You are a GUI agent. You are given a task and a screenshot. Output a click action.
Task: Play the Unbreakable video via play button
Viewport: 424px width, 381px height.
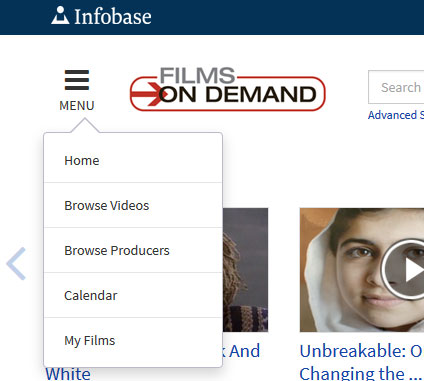[403, 269]
